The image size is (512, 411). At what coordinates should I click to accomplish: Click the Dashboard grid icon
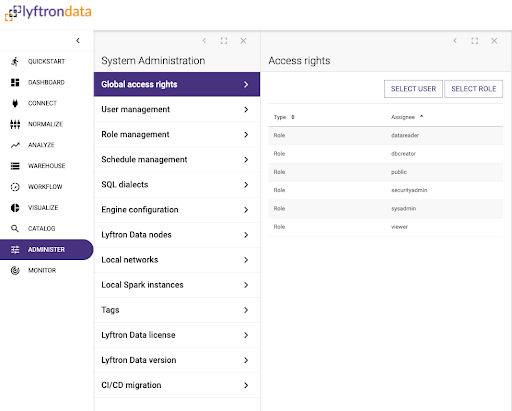pos(15,82)
